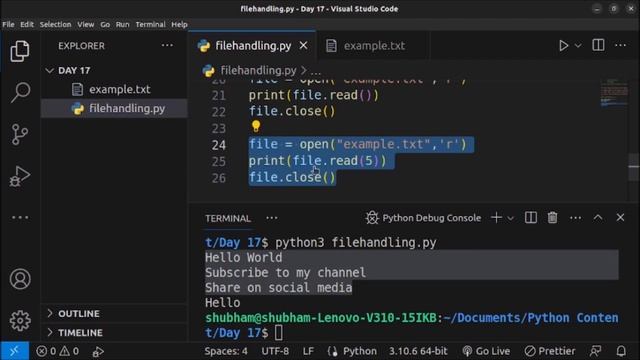
Task: Open the Search view in activity bar
Action: [20, 92]
